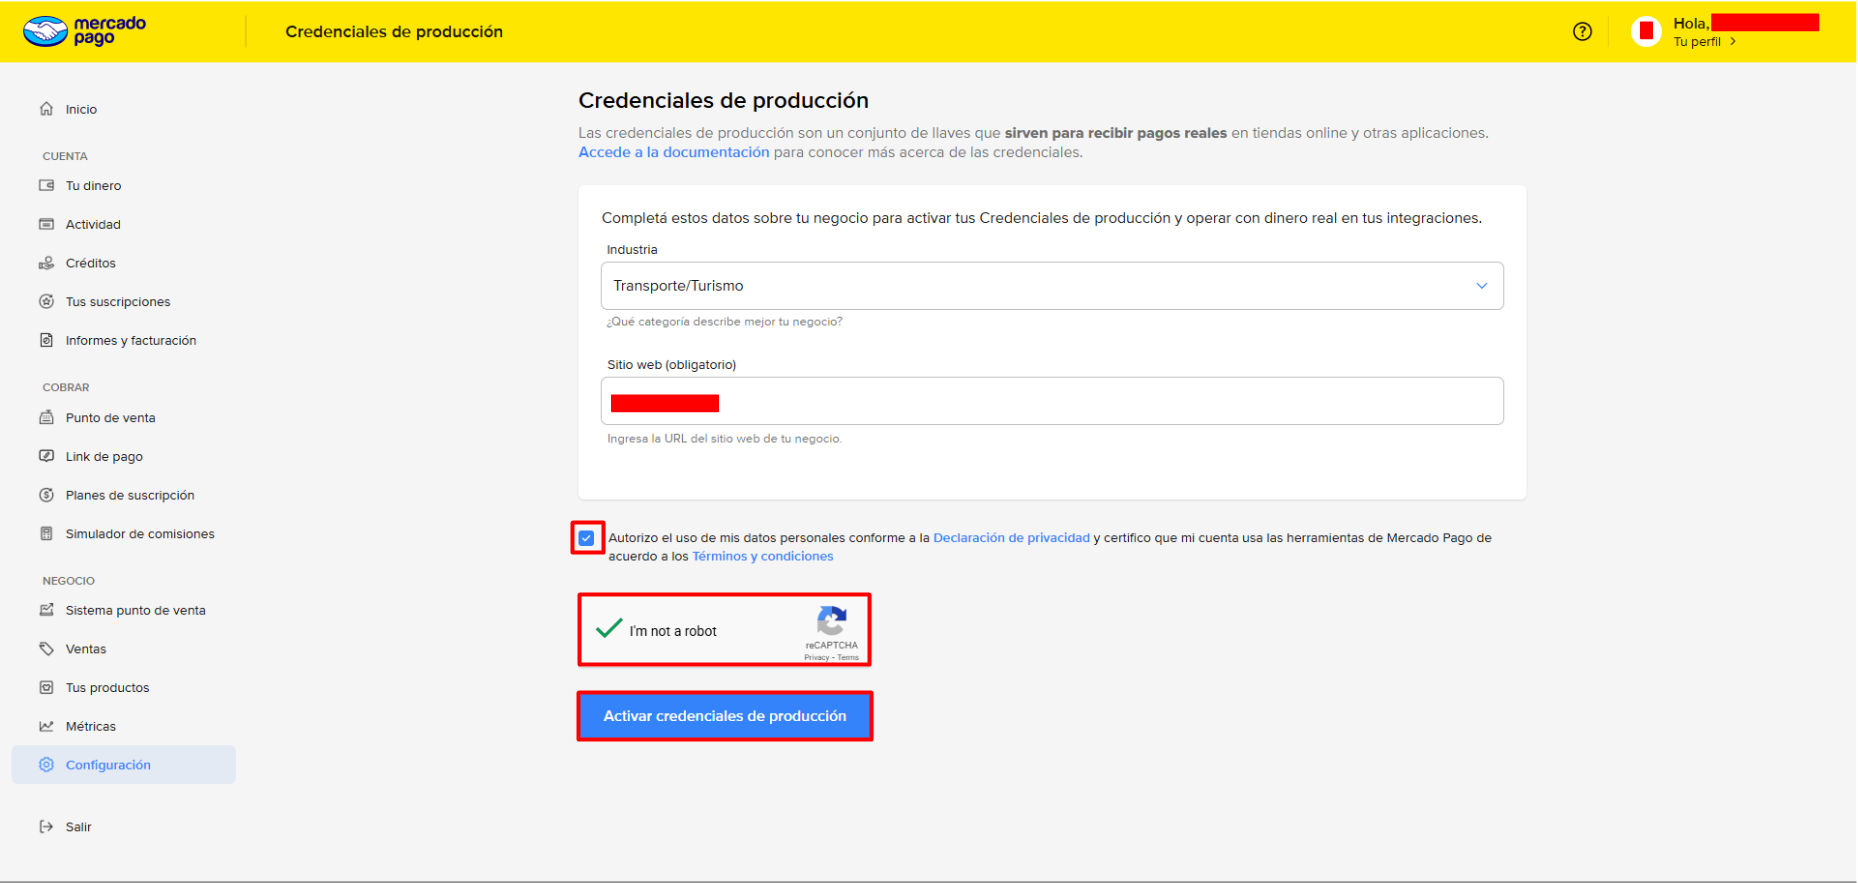Click Tu perfil link

(x=1697, y=42)
